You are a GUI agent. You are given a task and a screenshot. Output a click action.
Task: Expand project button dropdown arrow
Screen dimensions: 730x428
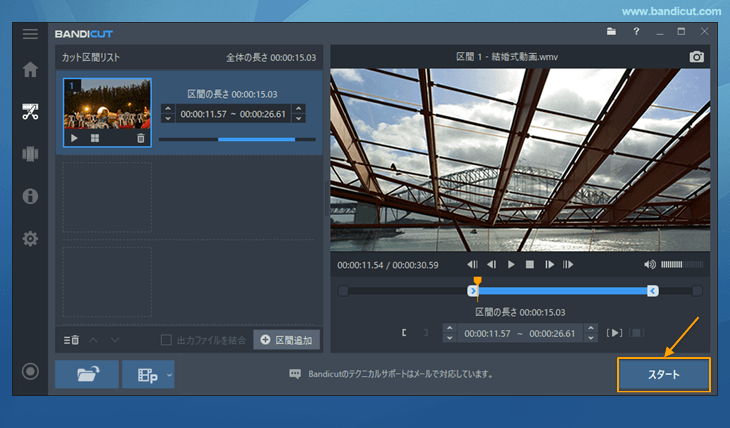(169, 374)
